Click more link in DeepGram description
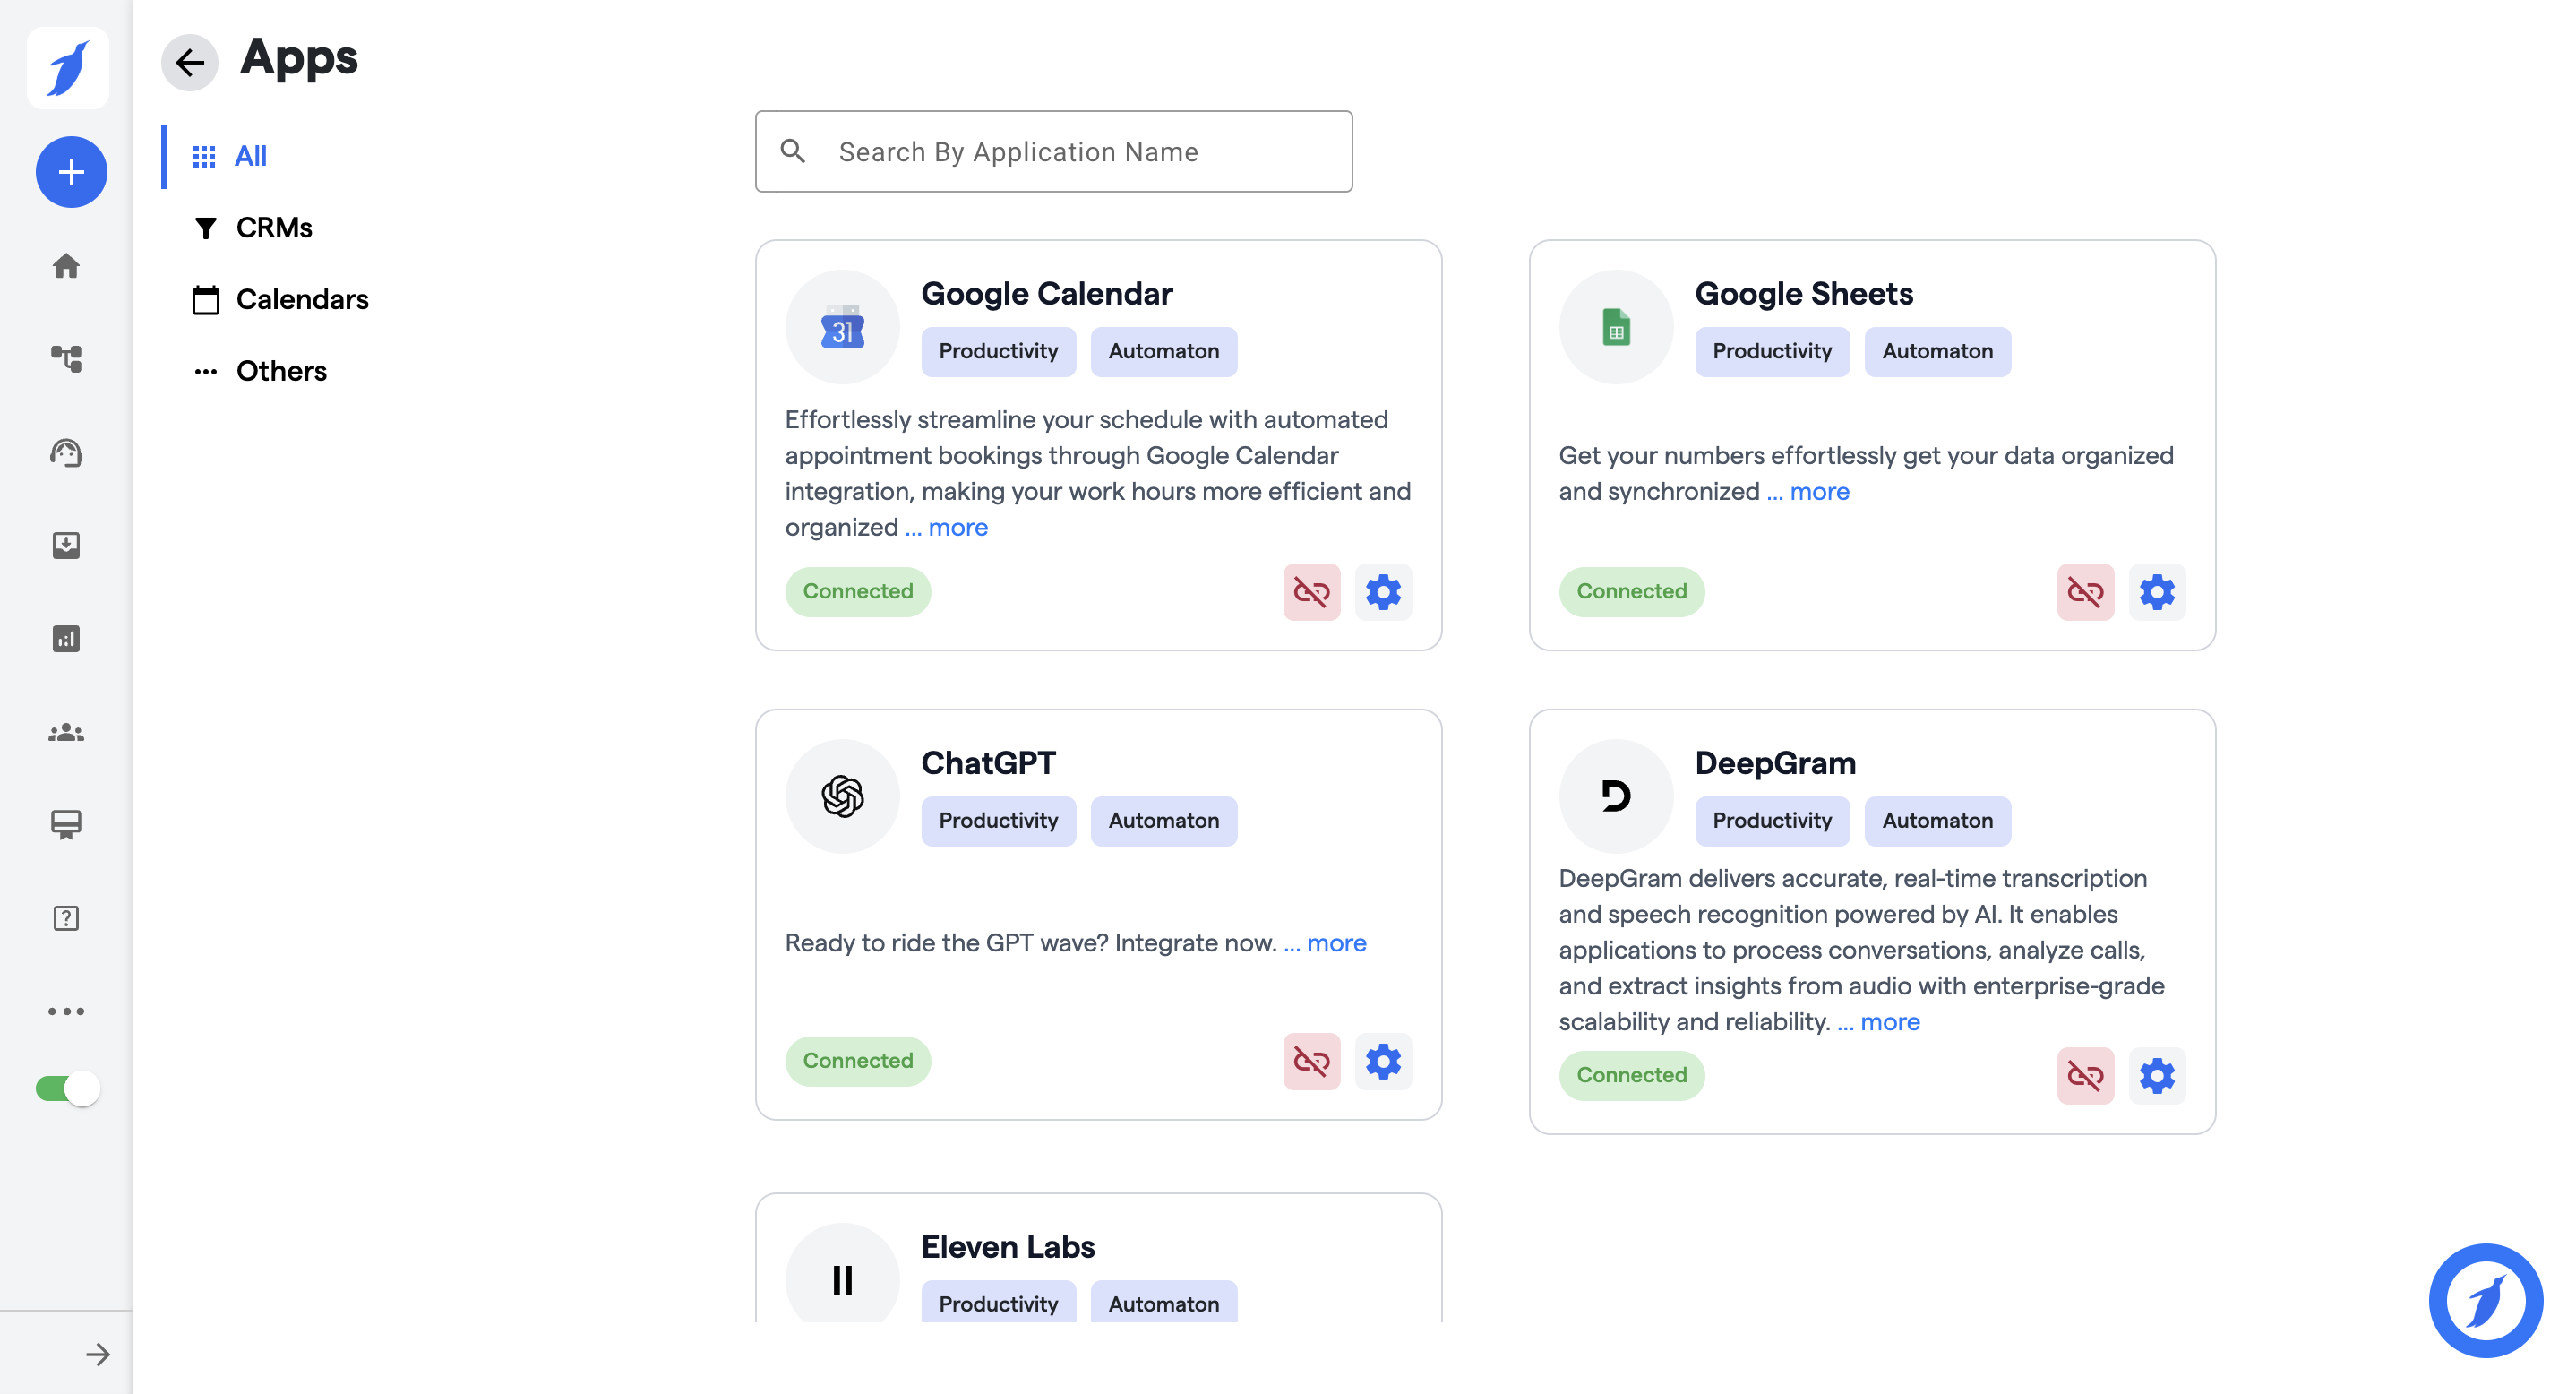The image size is (2576, 1394). pos(1889,1021)
